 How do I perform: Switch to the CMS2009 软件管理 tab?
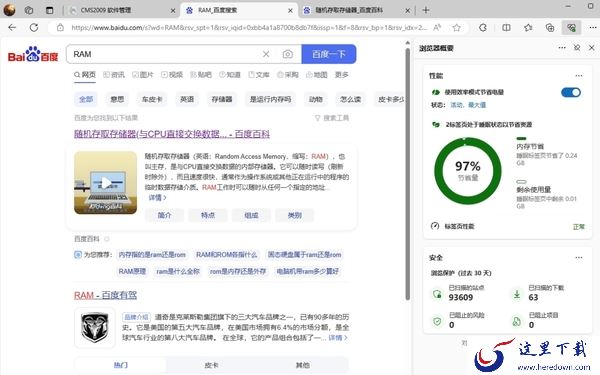(x=121, y=10)
